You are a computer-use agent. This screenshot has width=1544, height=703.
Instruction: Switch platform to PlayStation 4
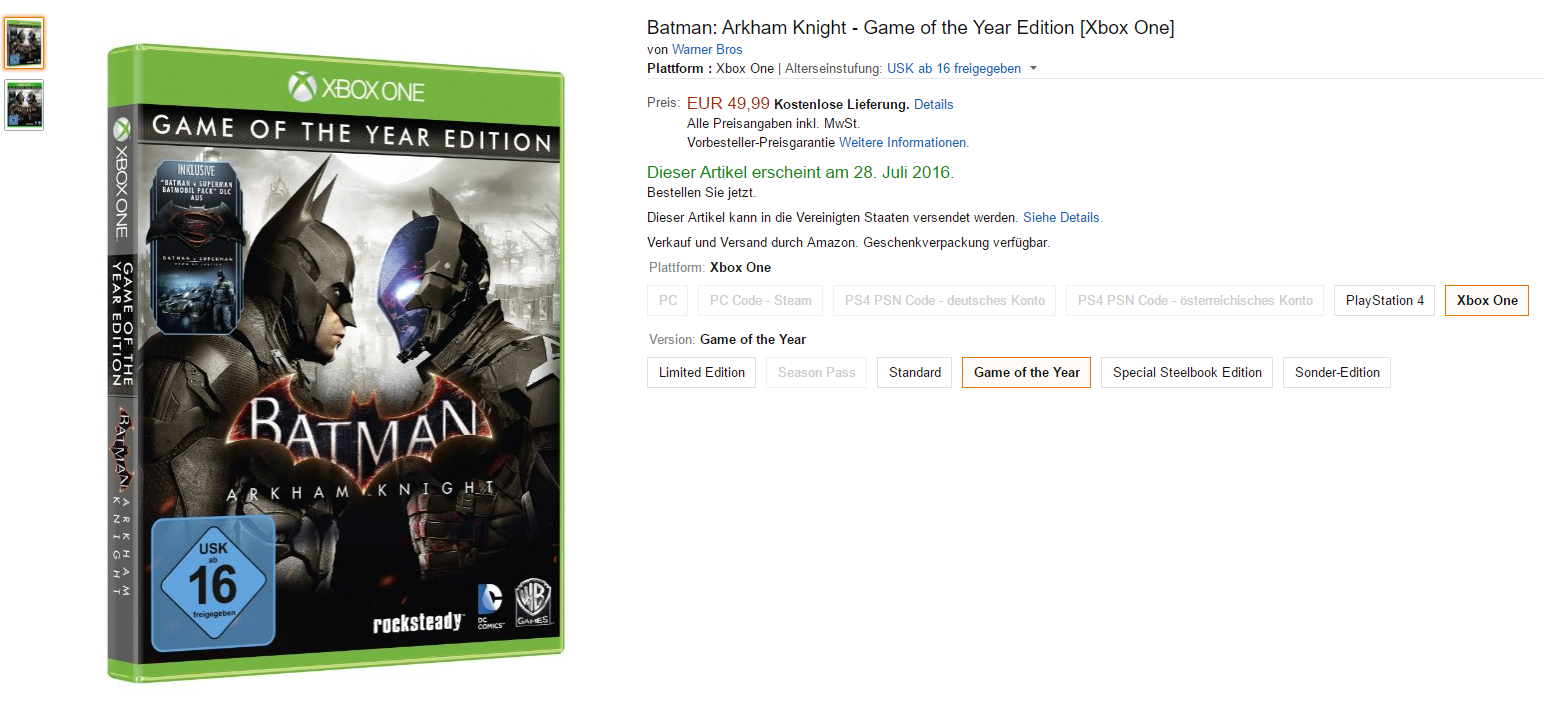pos(1385,300)
